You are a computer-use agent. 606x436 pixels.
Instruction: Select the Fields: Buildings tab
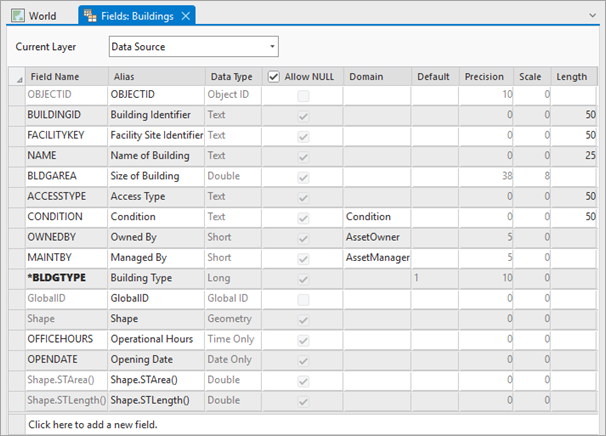click(142, 16)
